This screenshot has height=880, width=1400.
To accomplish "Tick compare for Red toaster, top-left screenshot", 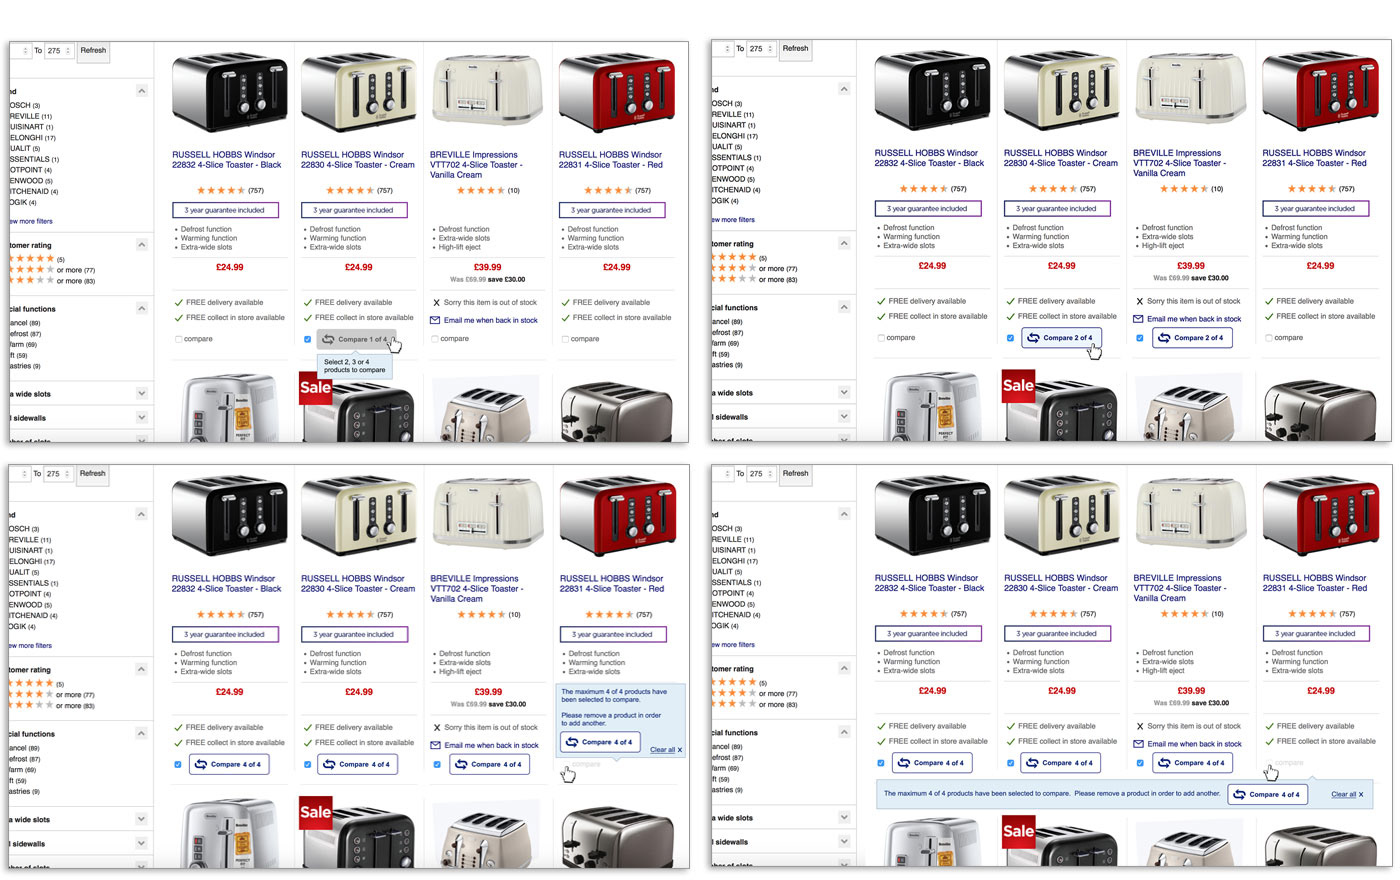I will click(566, 339).
